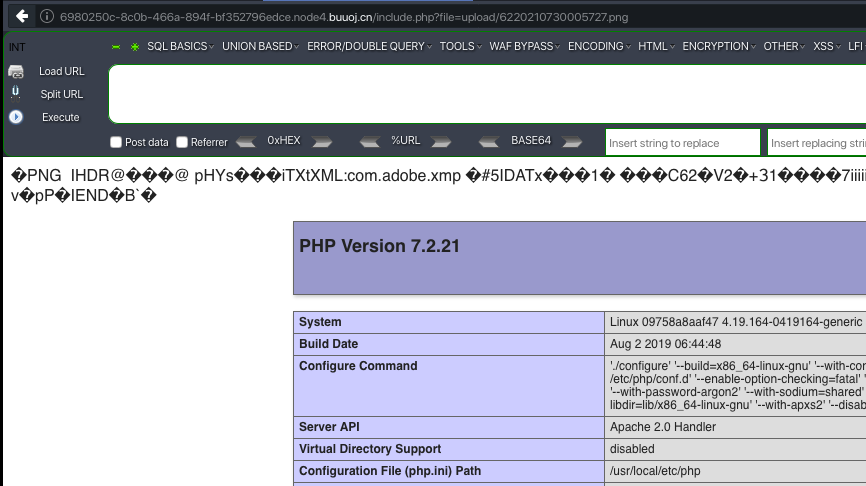Open the XSS menu

pos(826,46)
